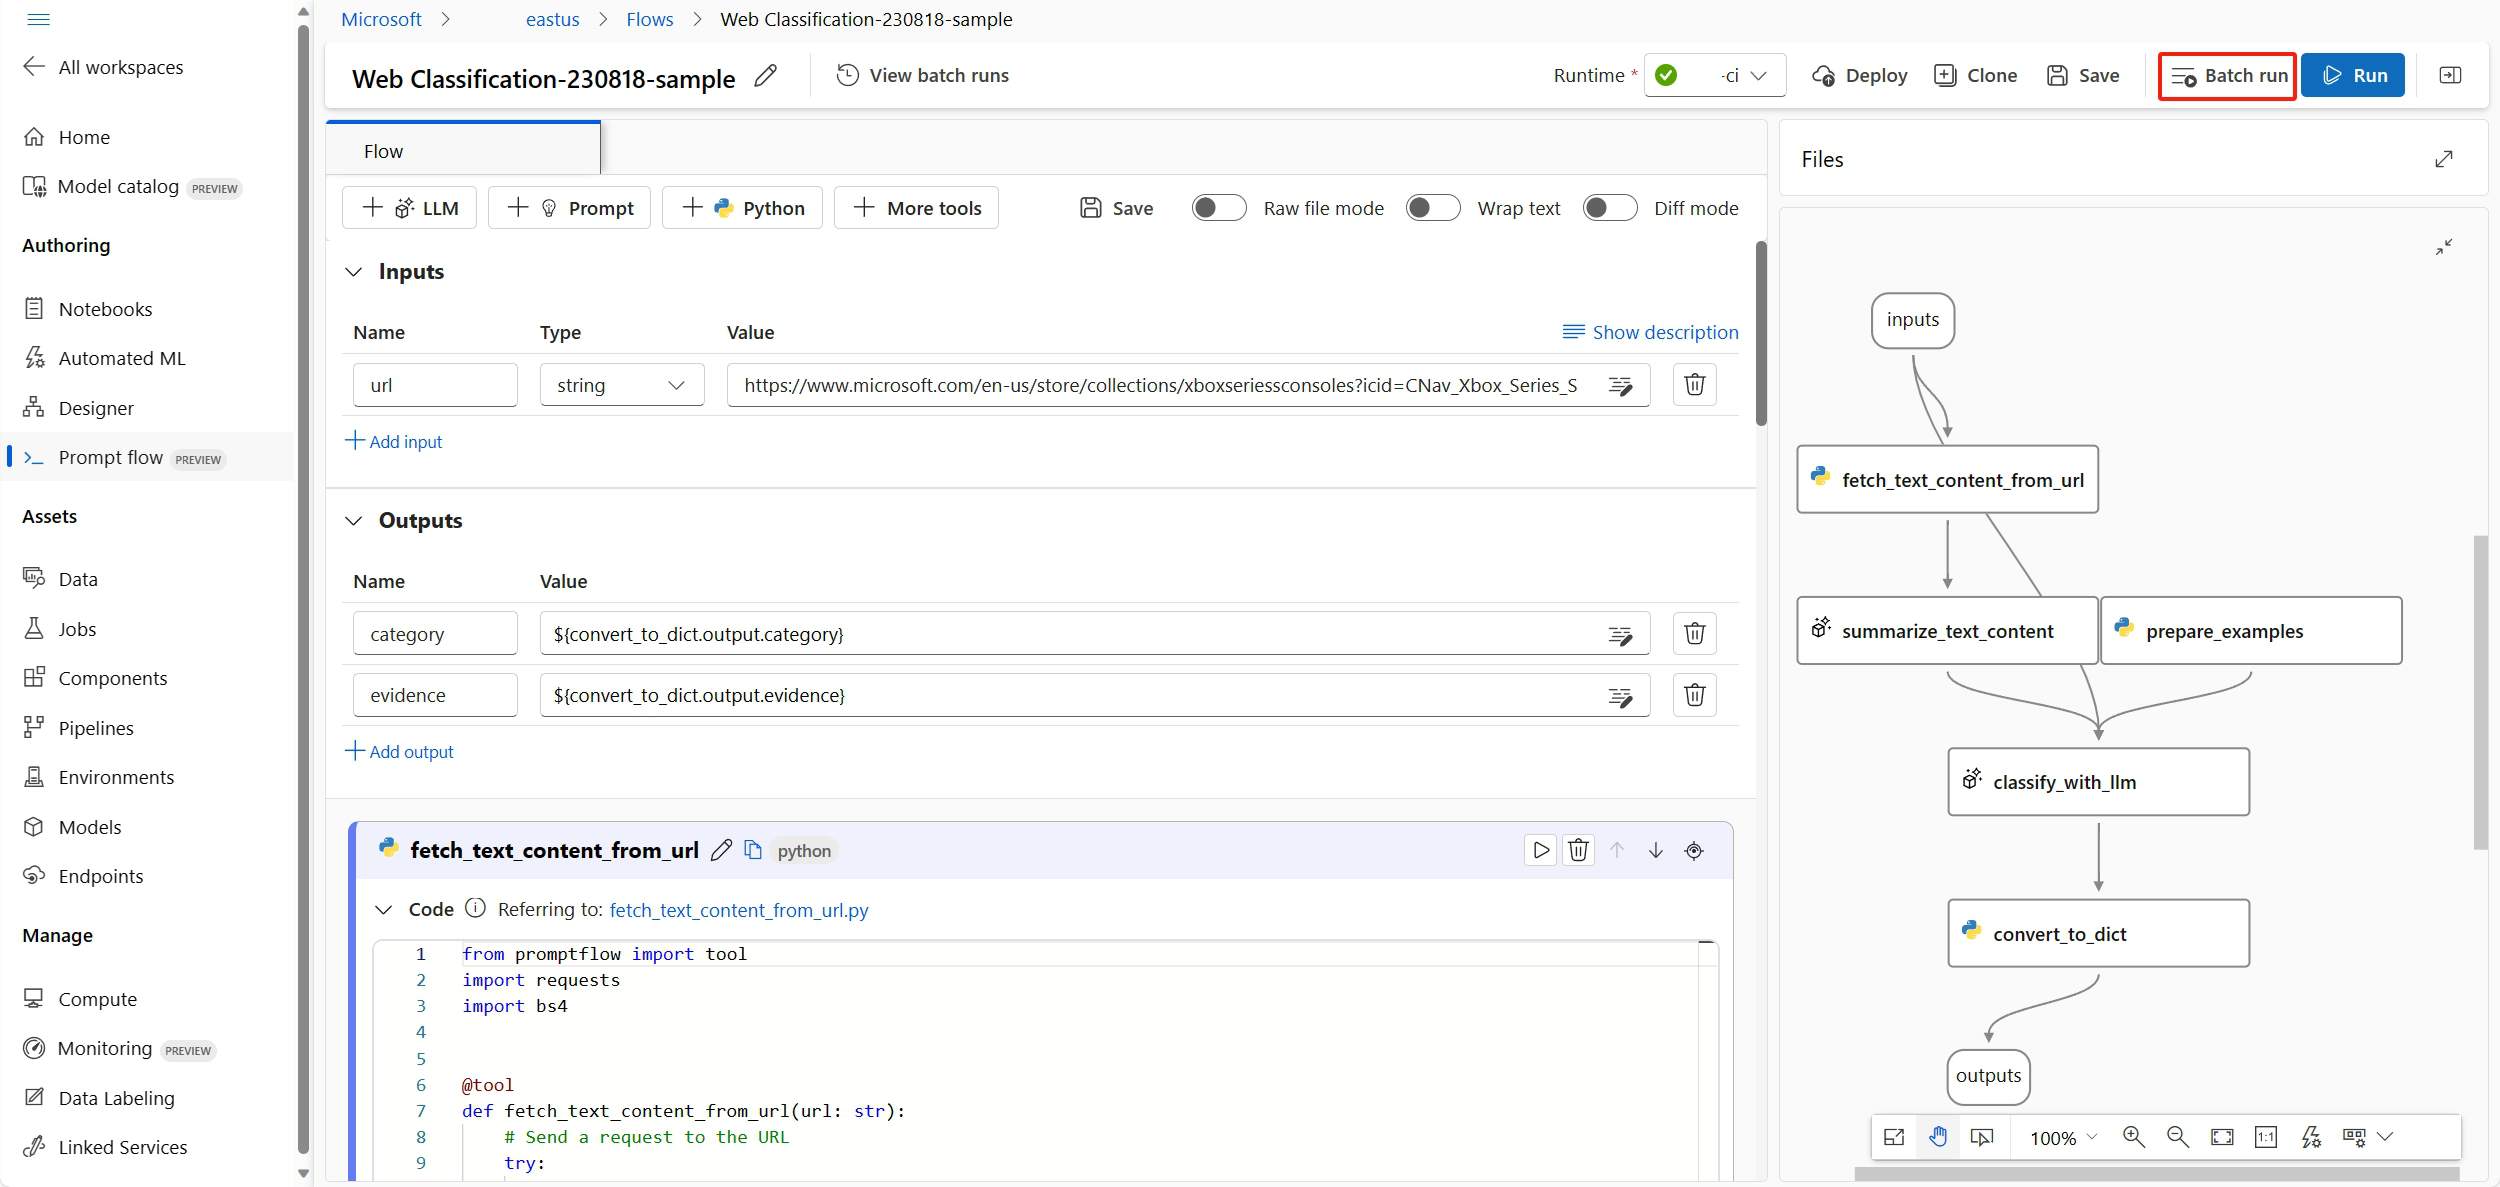Toggle Diff mode switch

pos(1610,208)
